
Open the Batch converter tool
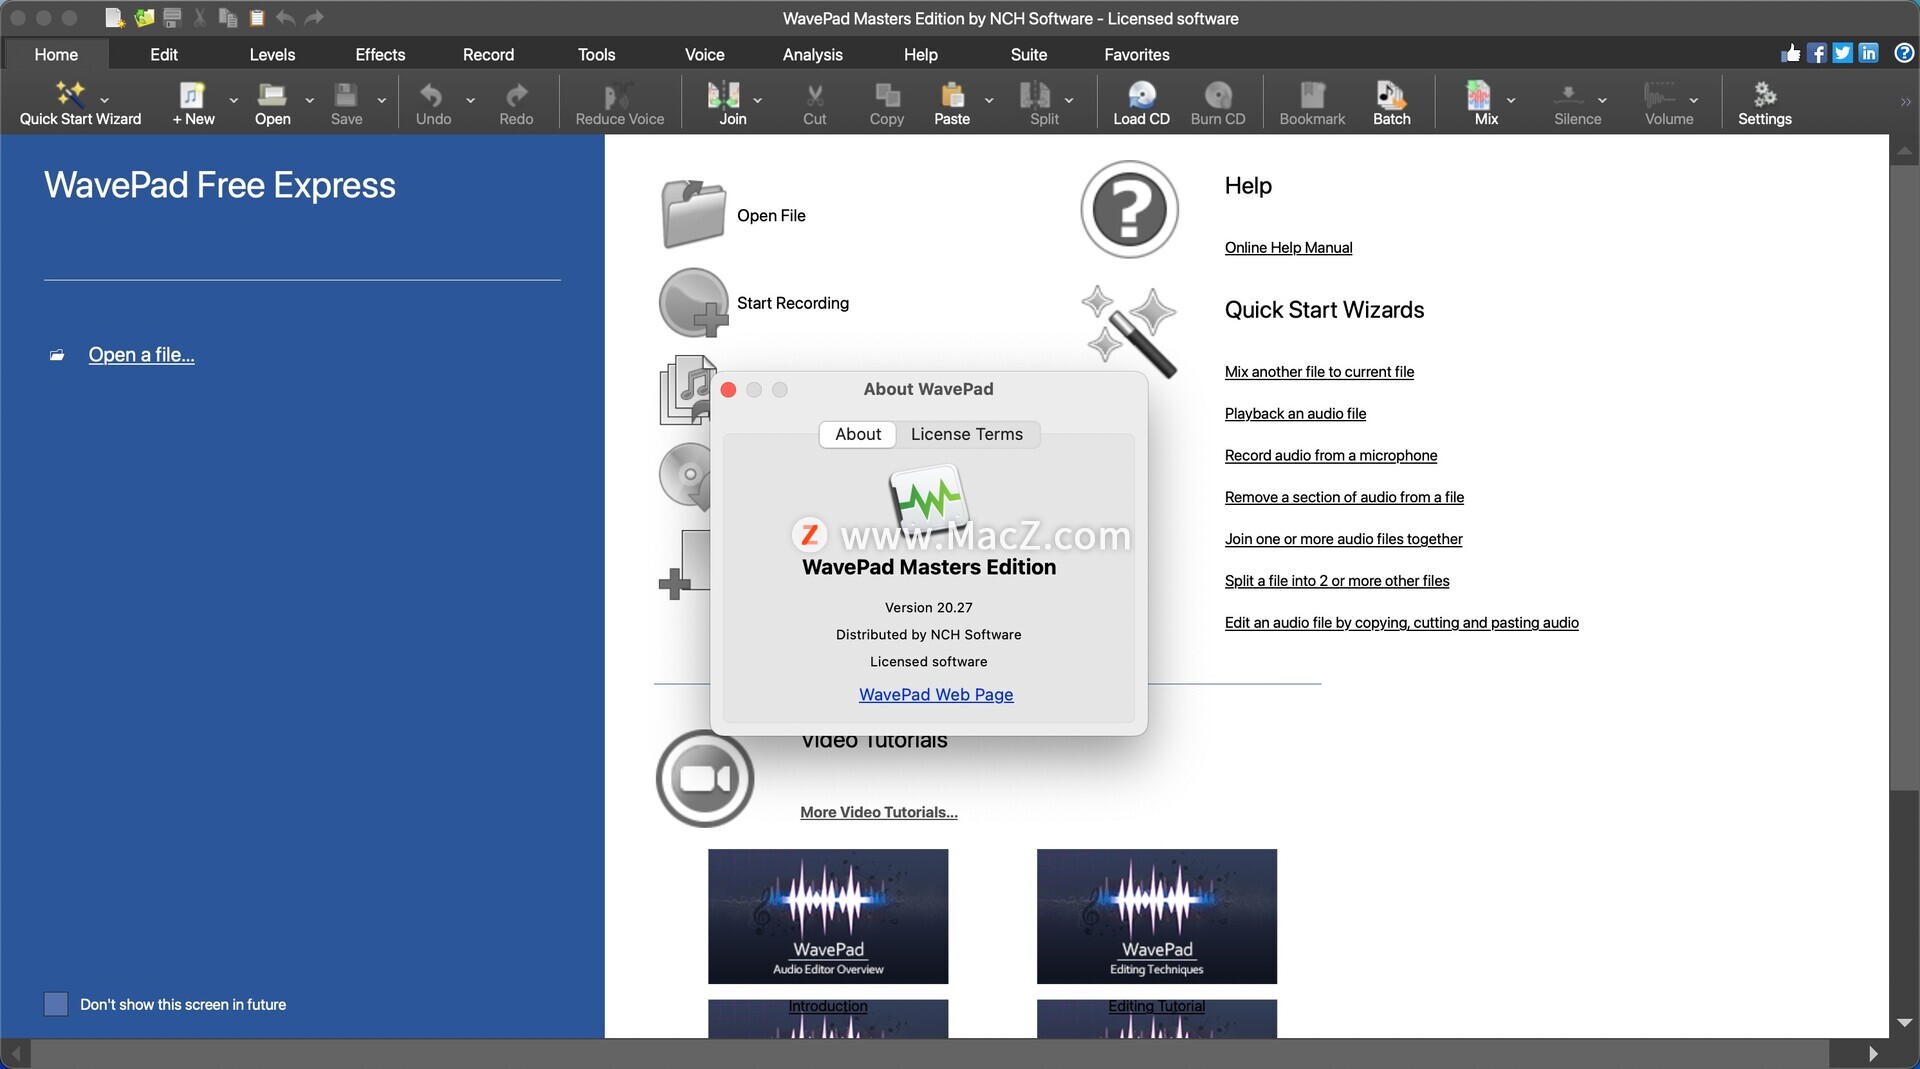(x=1390, y=96)
